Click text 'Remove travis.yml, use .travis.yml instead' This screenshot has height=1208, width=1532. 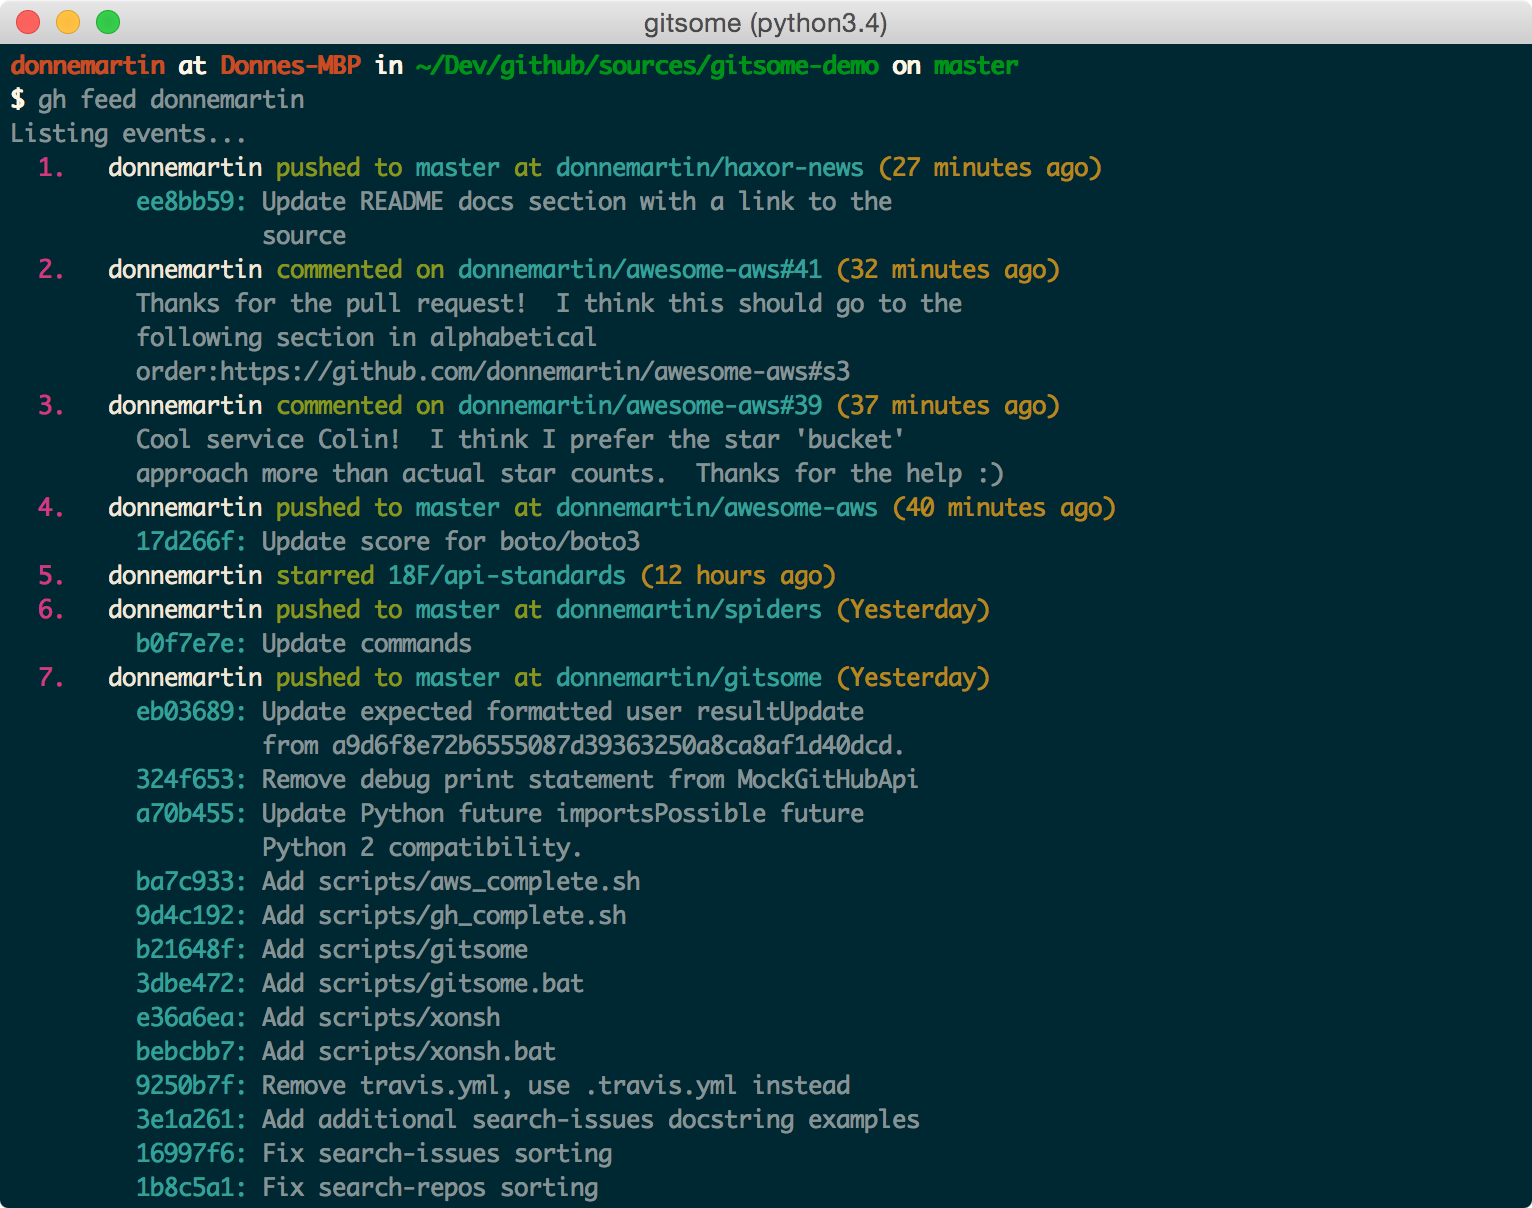pyautogui.click(x=556, y=1086)
